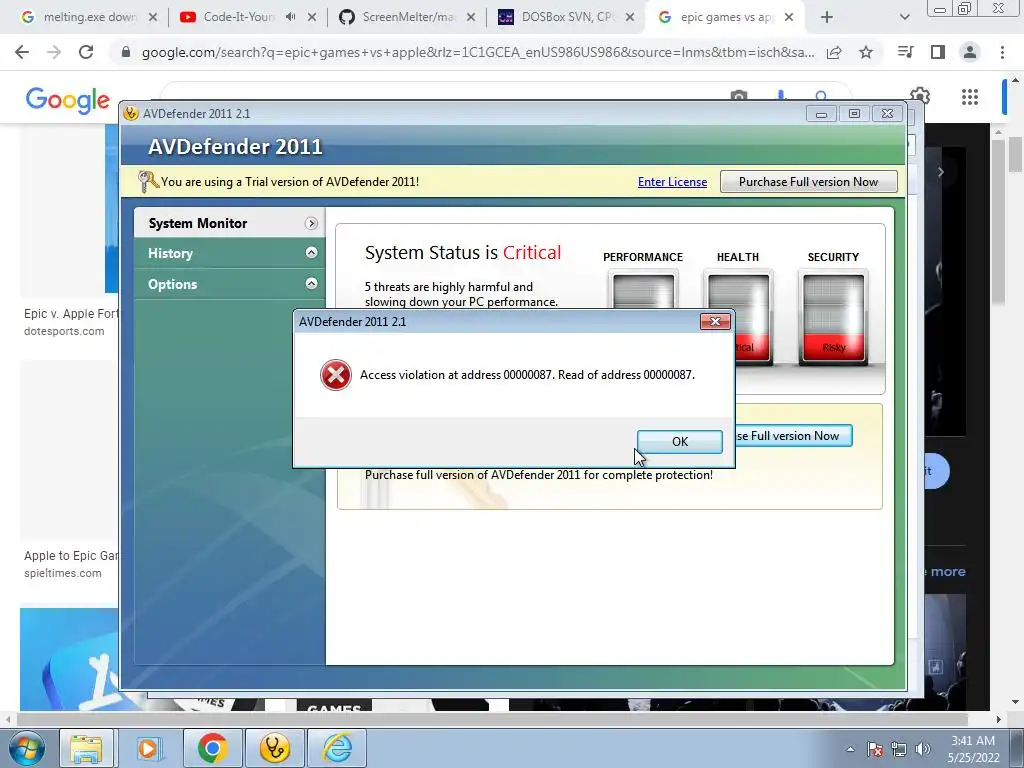This screenshot has width=1024, height=768.
Task: Click the volume speaker tray icon
Action: 923,749
